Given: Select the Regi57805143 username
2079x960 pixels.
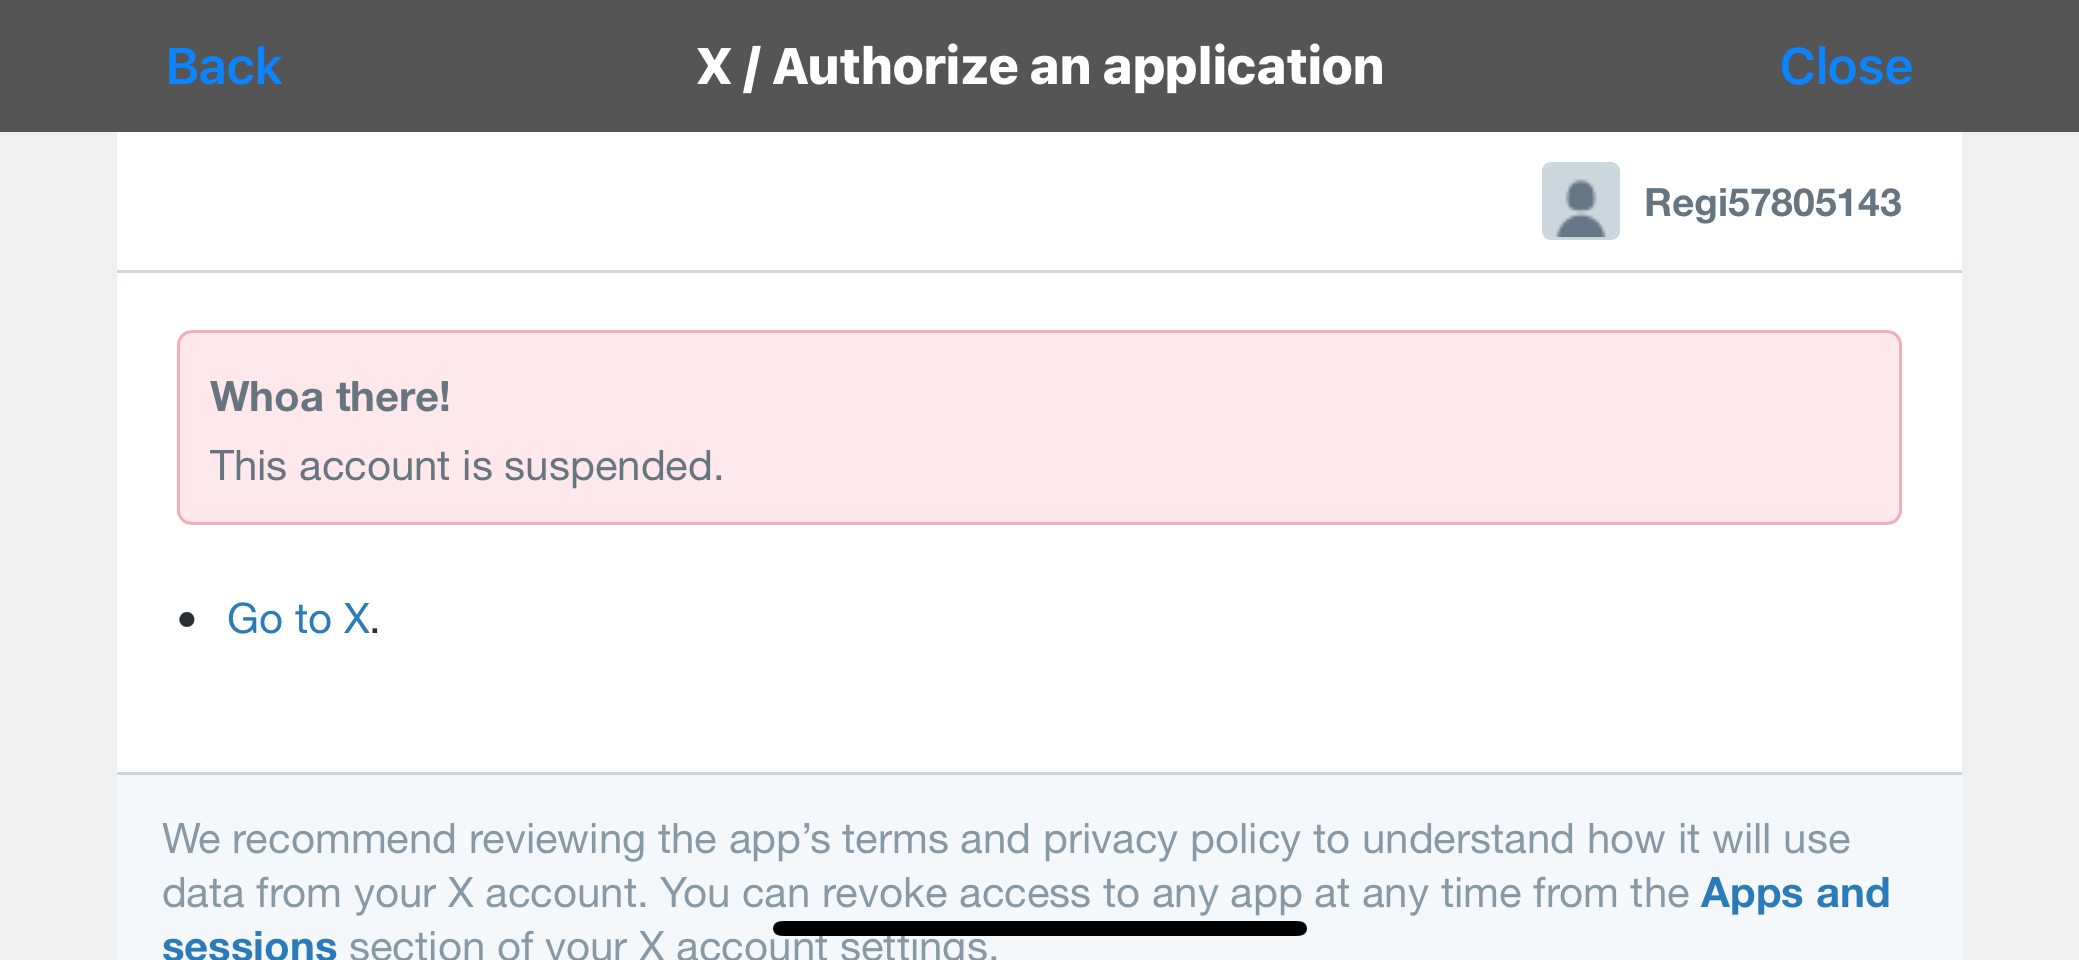Looking at the screenshot, I should [1772, 203].
